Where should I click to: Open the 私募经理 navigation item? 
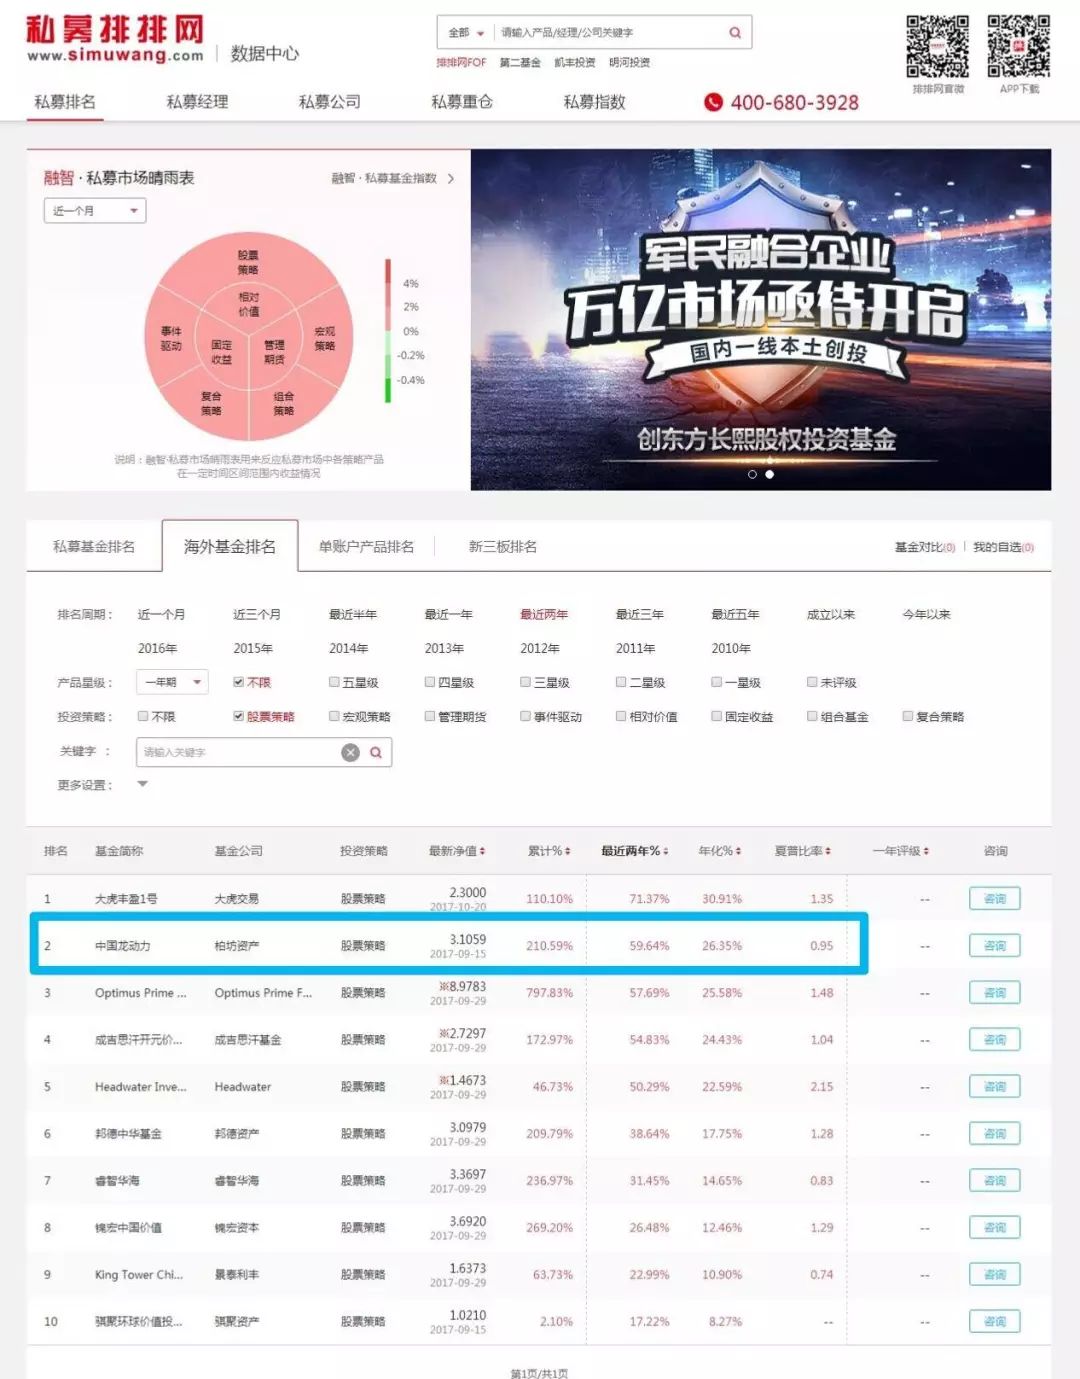coord(197,102)
